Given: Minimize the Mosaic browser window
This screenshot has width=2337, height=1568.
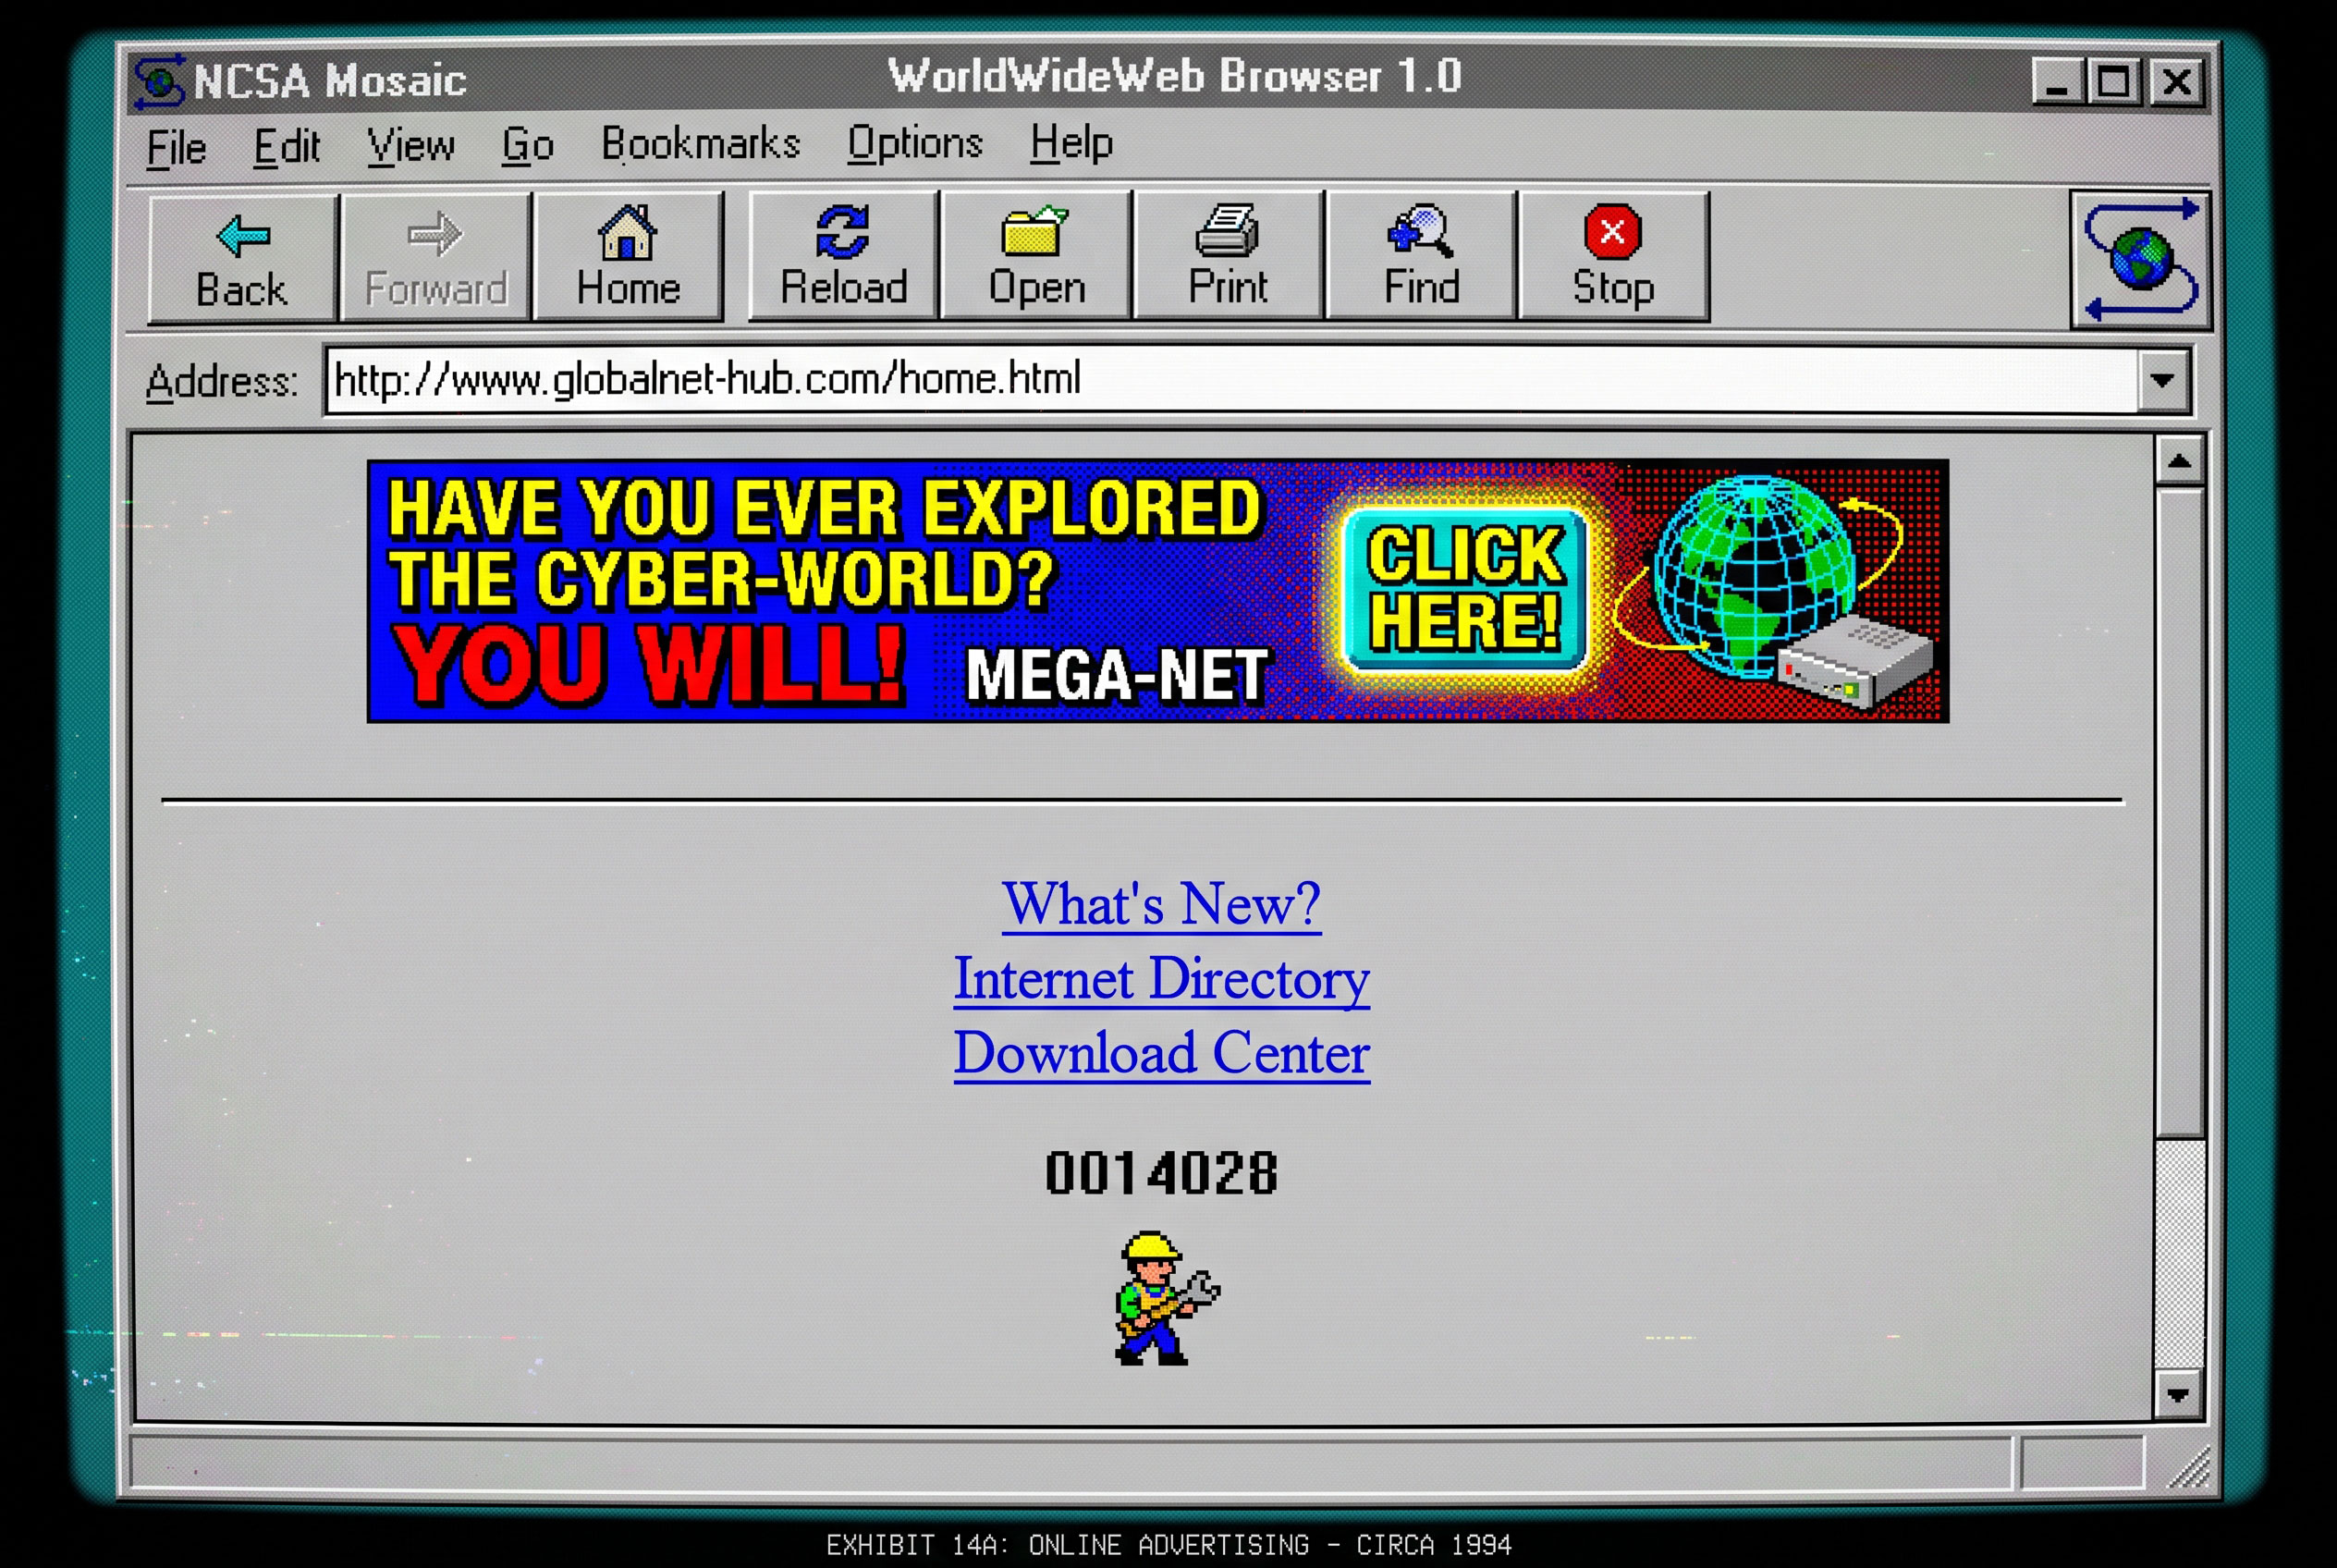Looking at the screenshot, I should click(2059, 81).
